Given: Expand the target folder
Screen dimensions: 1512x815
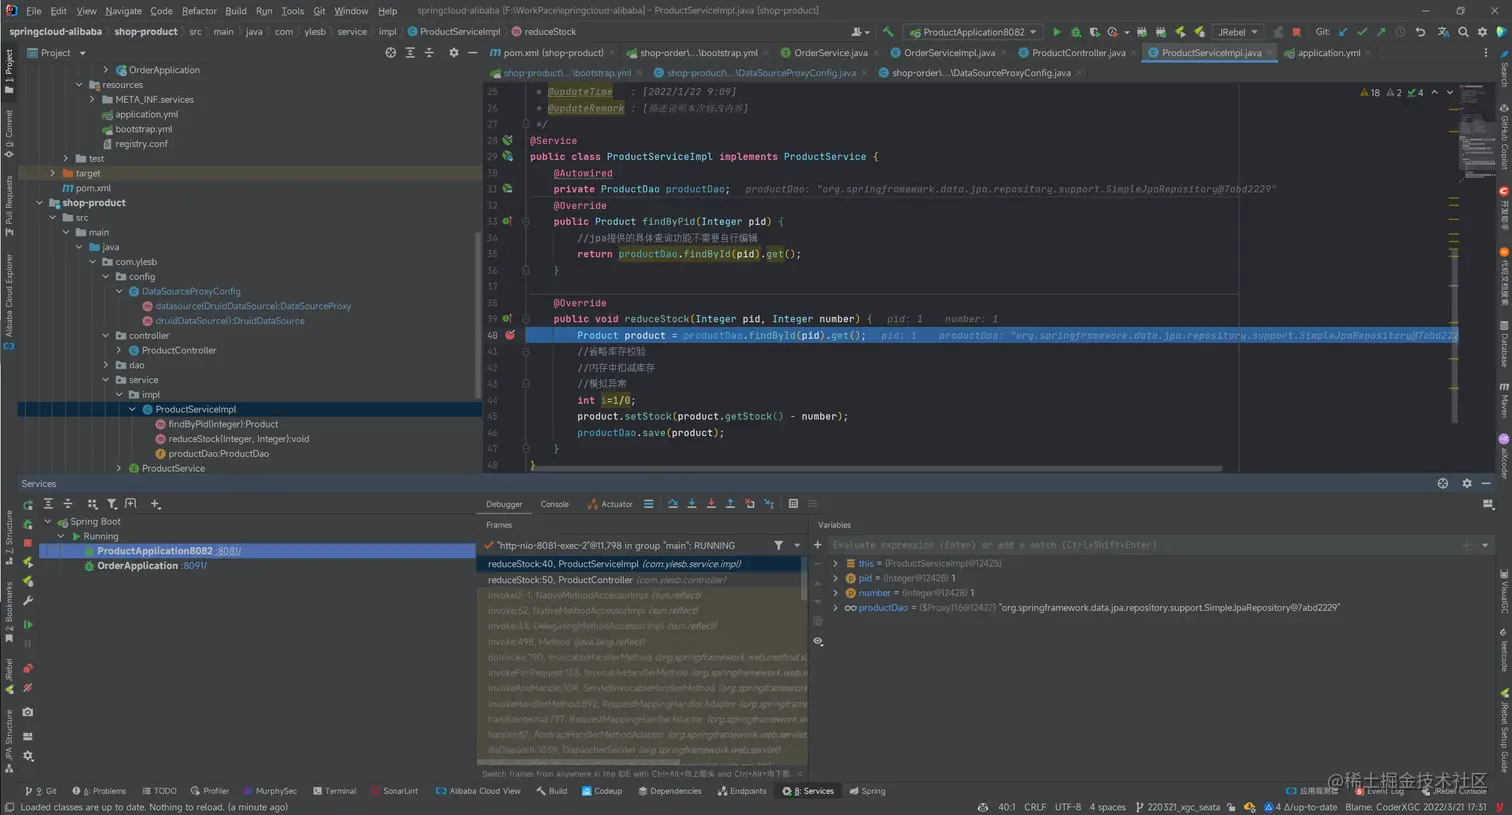Looking at the screenshot, I should pyautogui.click(x=53, y=173).
